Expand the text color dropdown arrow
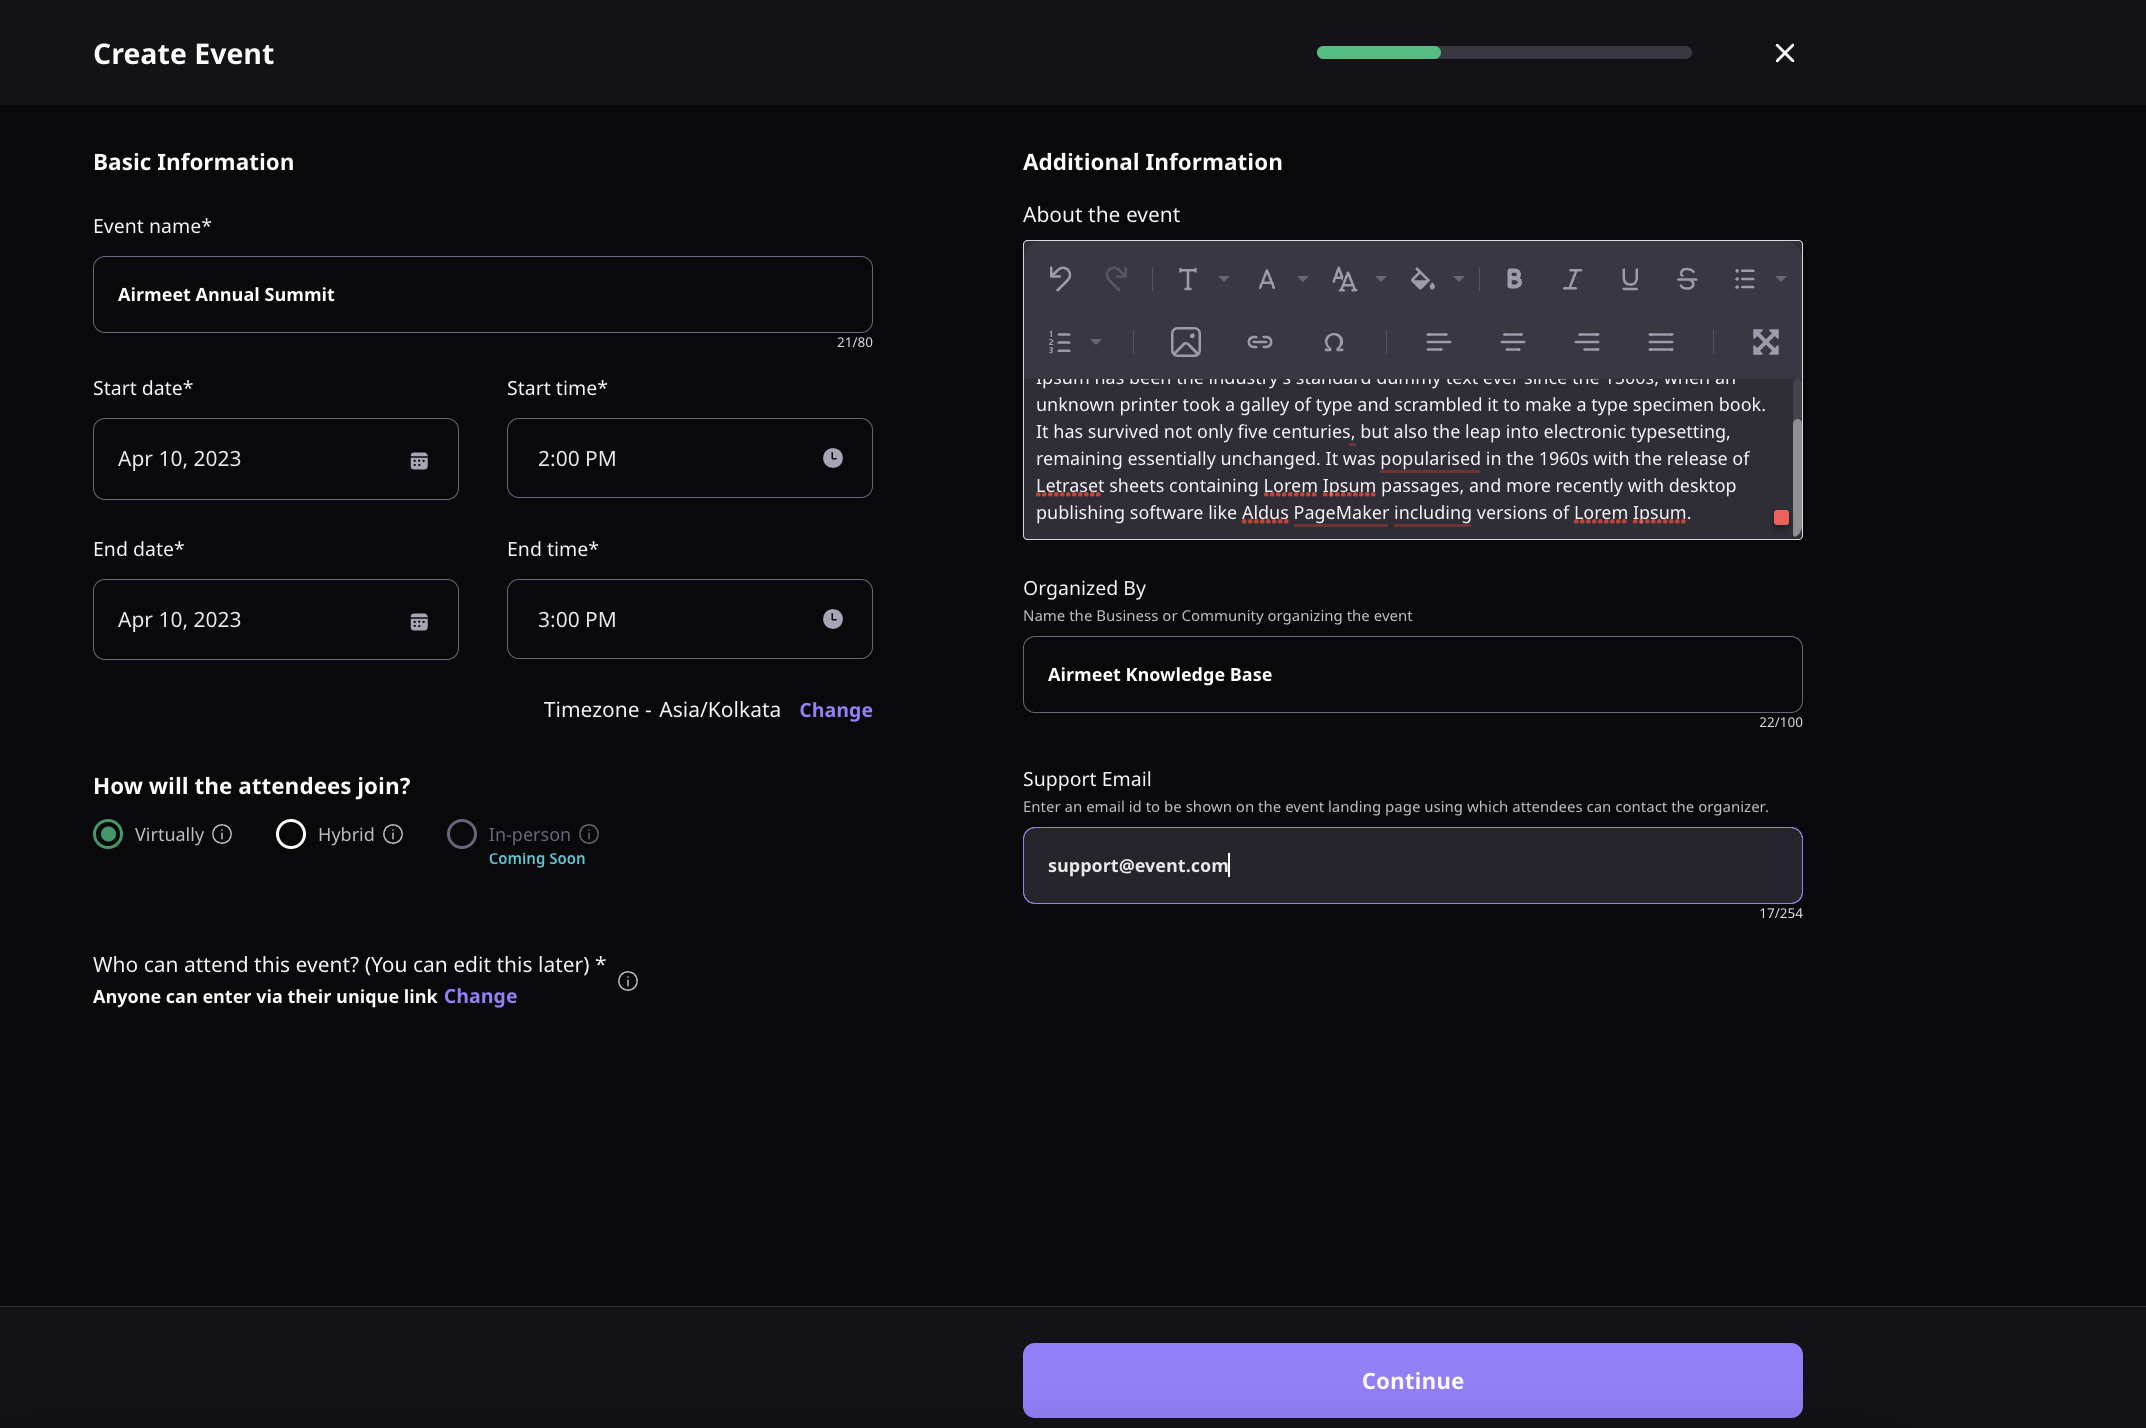The image size is (2146, 1428). (x=1459, y=280)
